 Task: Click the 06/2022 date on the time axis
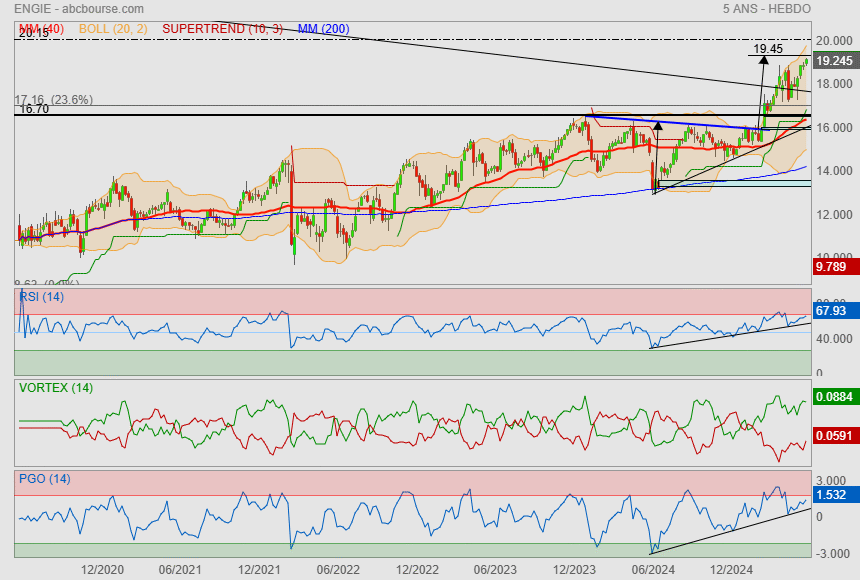tap(337, 570)
